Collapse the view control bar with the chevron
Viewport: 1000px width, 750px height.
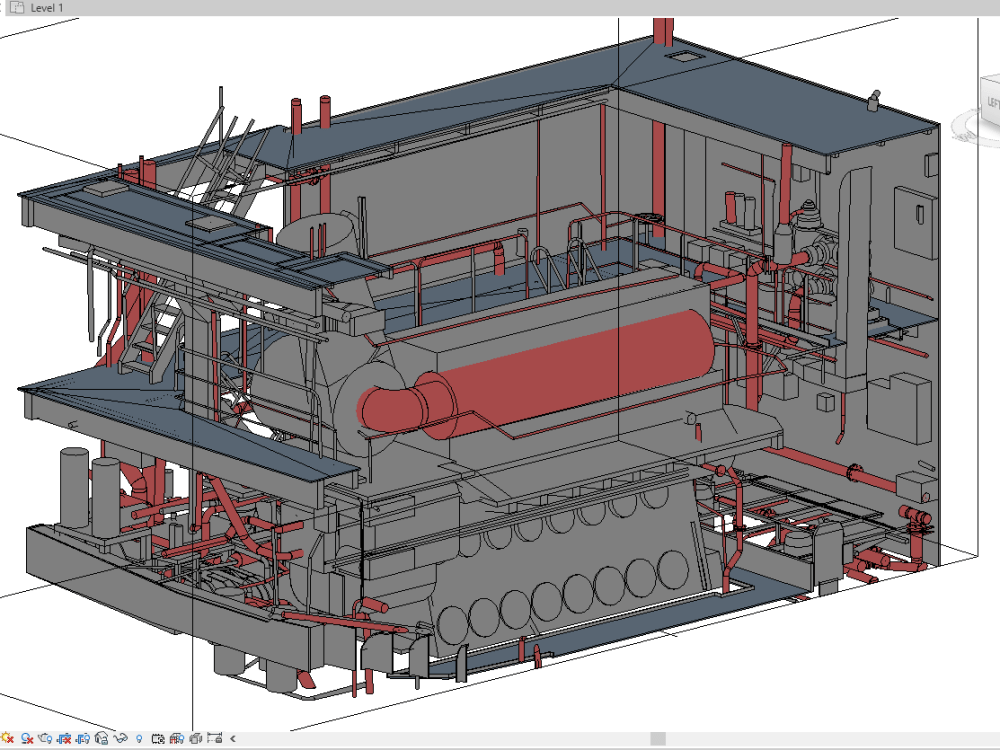coord(232,740)
